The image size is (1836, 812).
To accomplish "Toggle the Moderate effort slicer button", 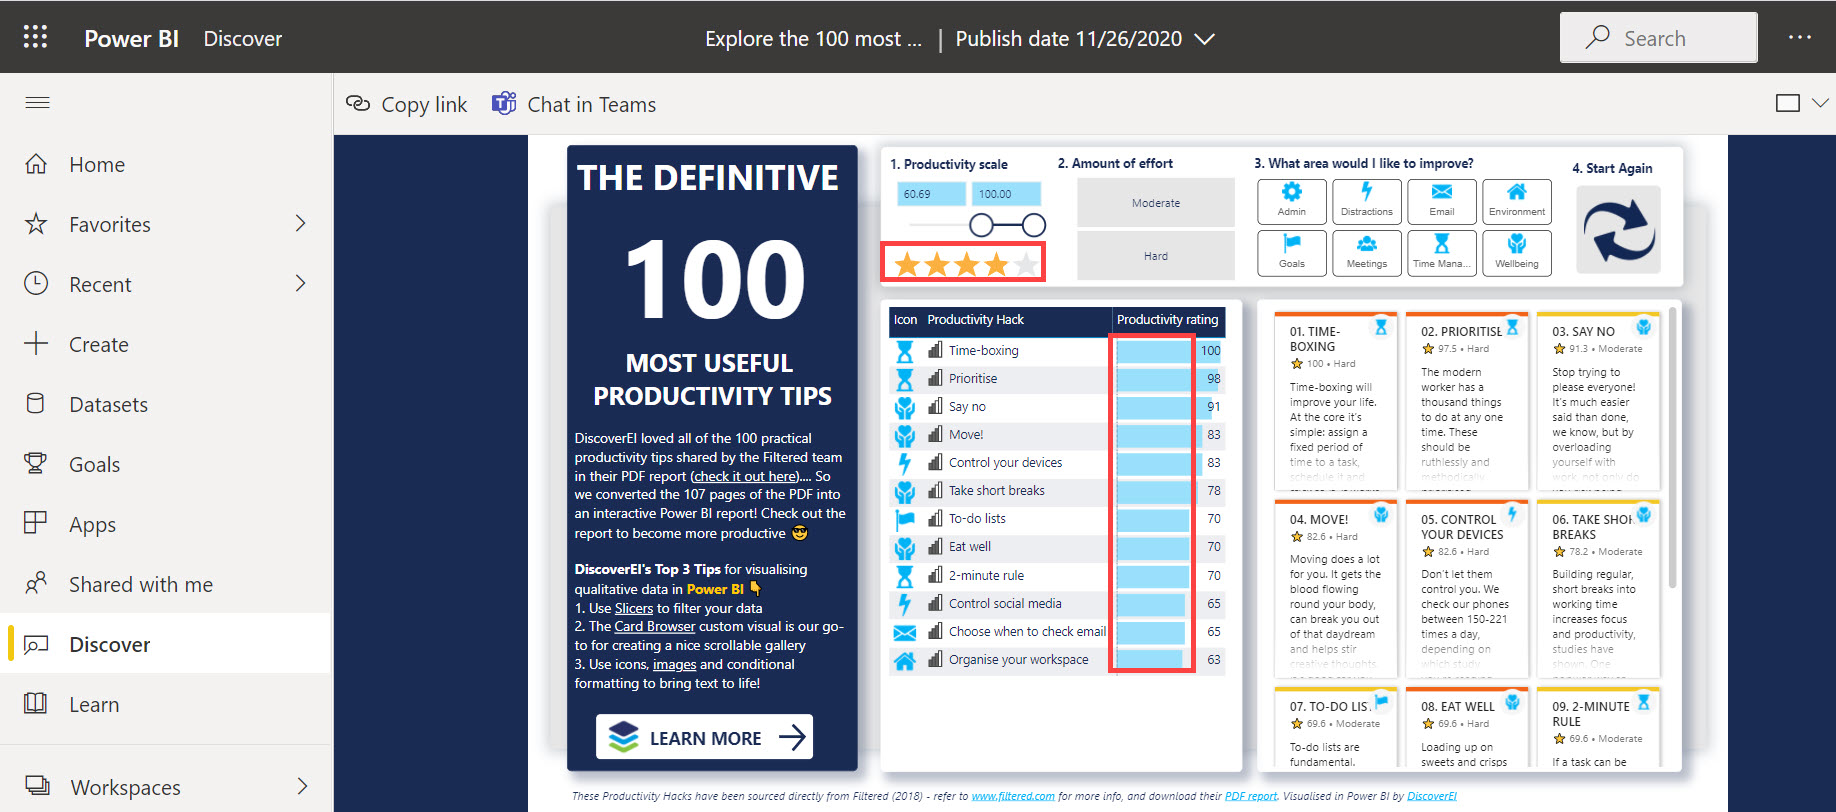I will click(x=1156, y=203).
